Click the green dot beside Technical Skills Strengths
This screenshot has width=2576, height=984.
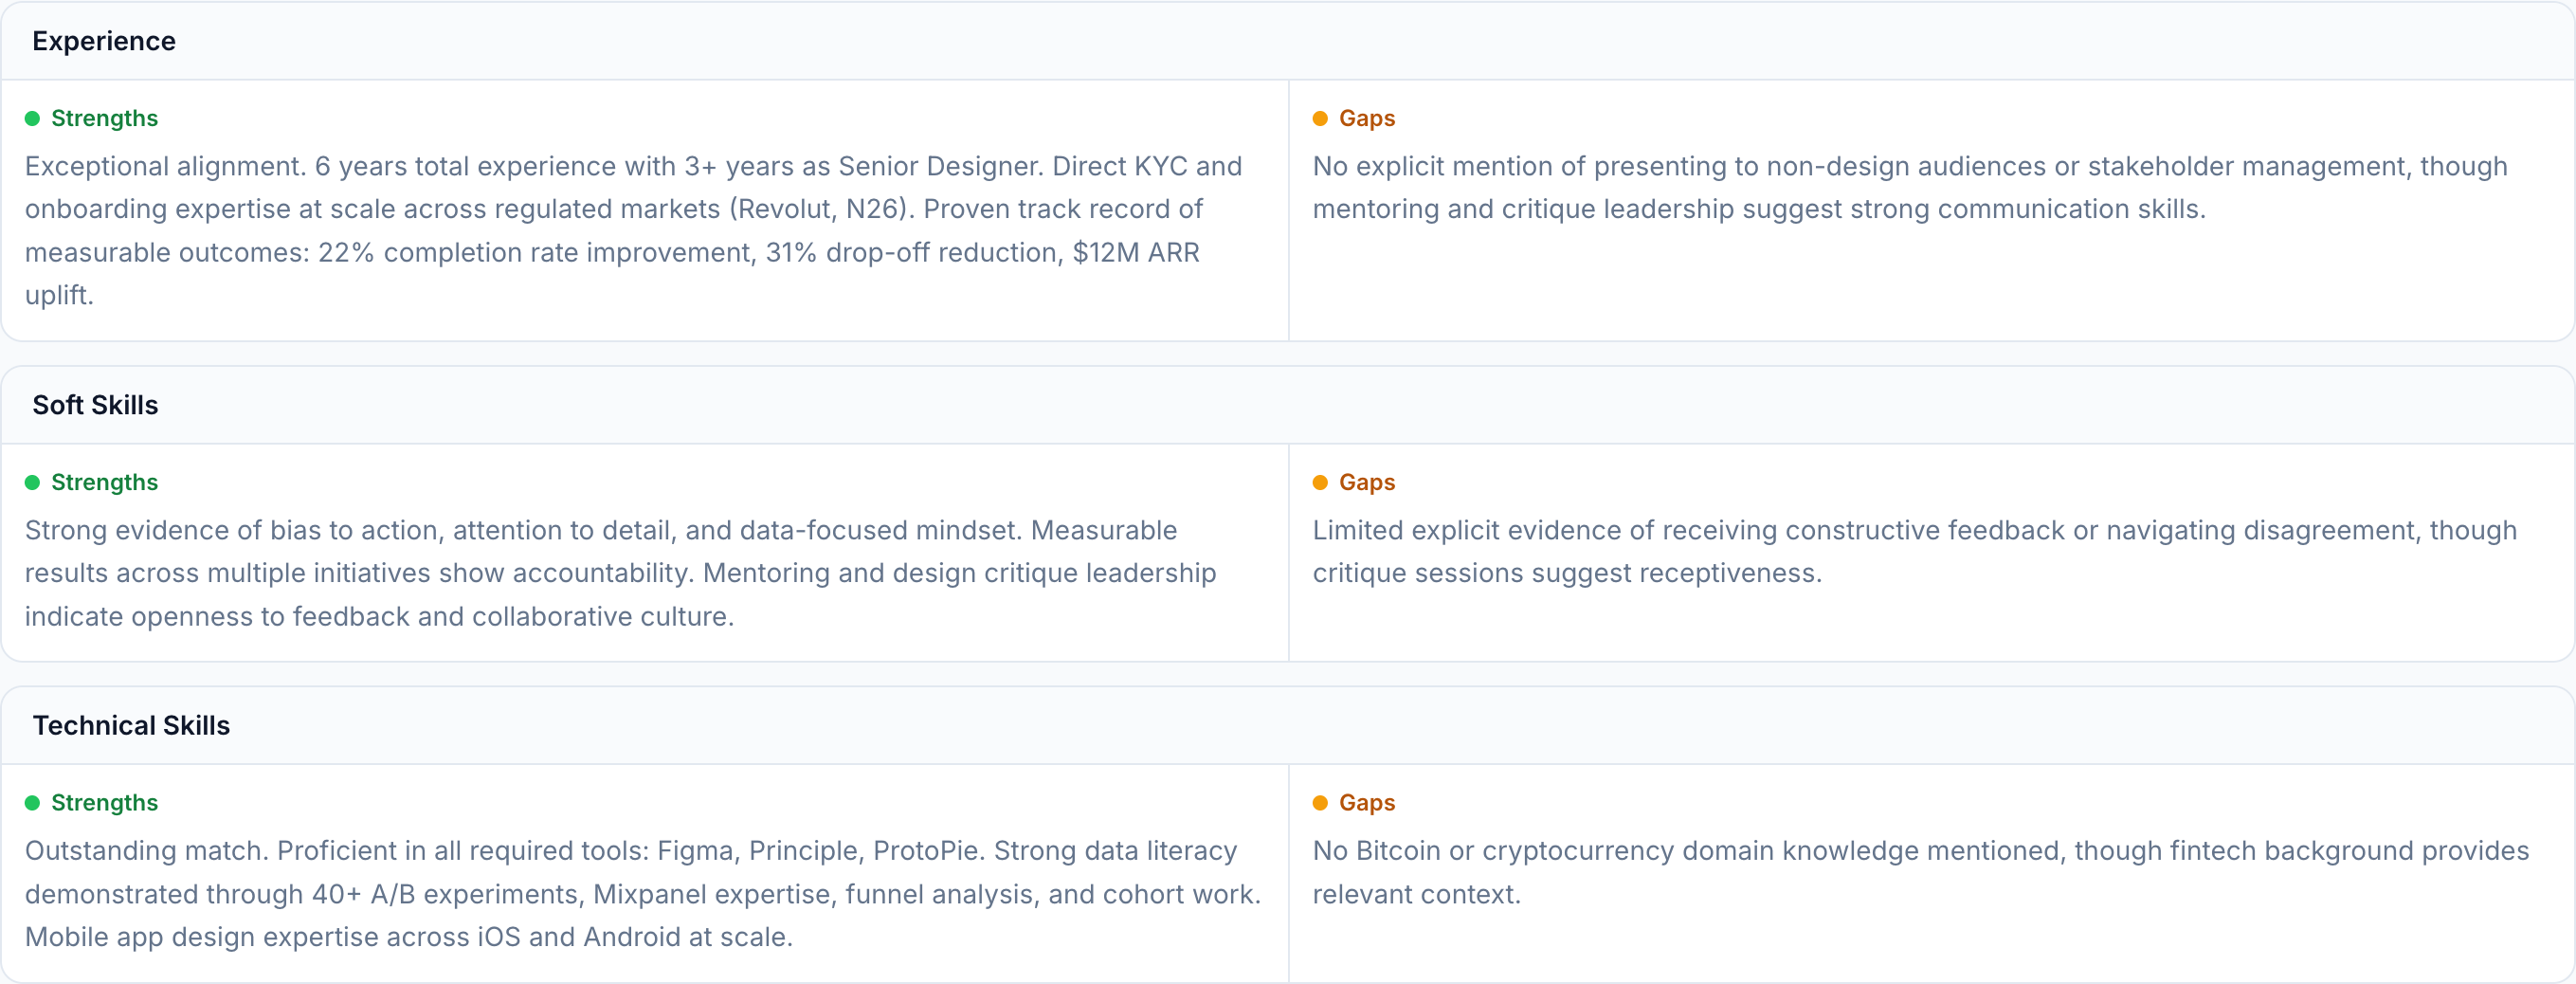tap(32, 803)
